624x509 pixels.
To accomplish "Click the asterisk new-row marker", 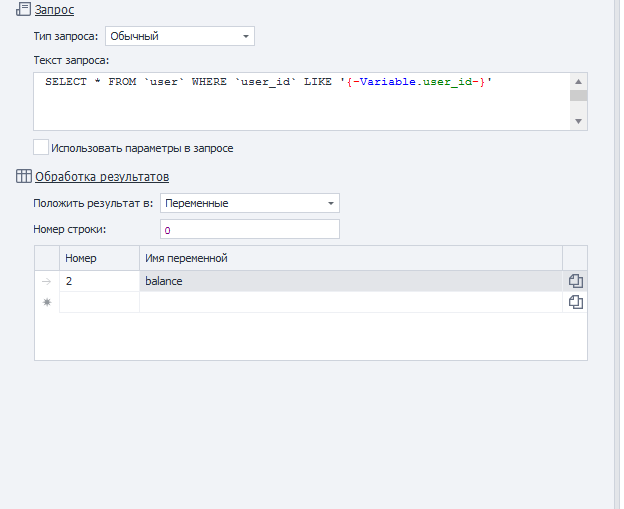I will pyautogui.click(x=47, y=302).
